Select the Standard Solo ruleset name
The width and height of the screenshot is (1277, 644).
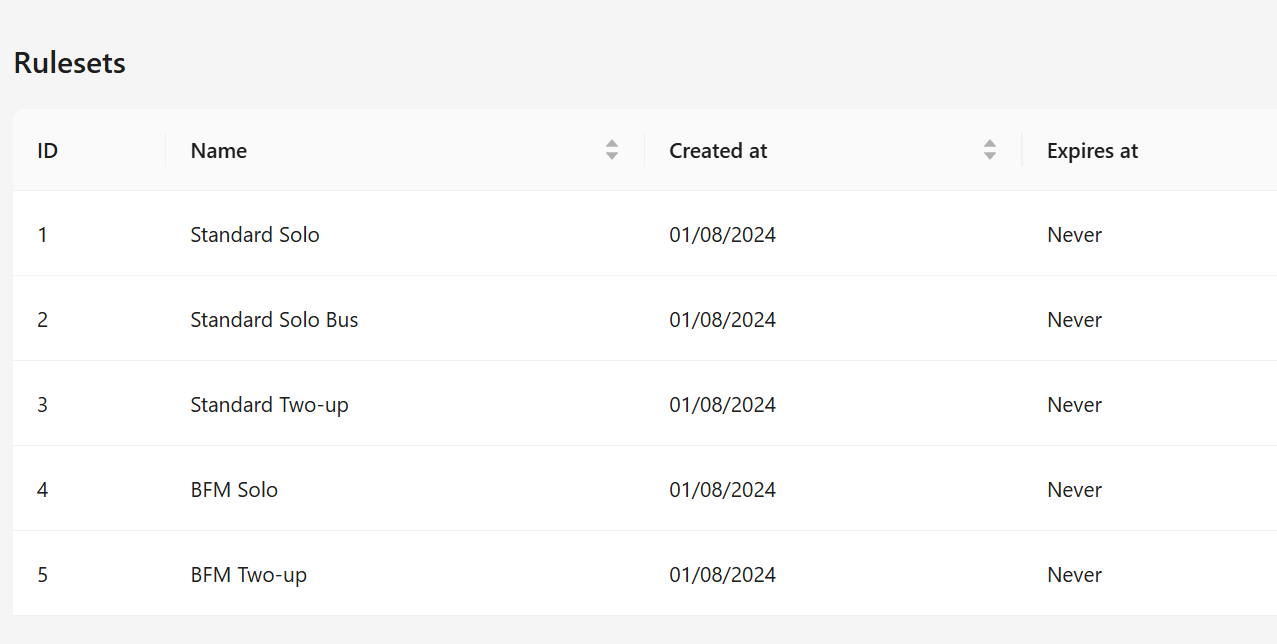point(255,235)
